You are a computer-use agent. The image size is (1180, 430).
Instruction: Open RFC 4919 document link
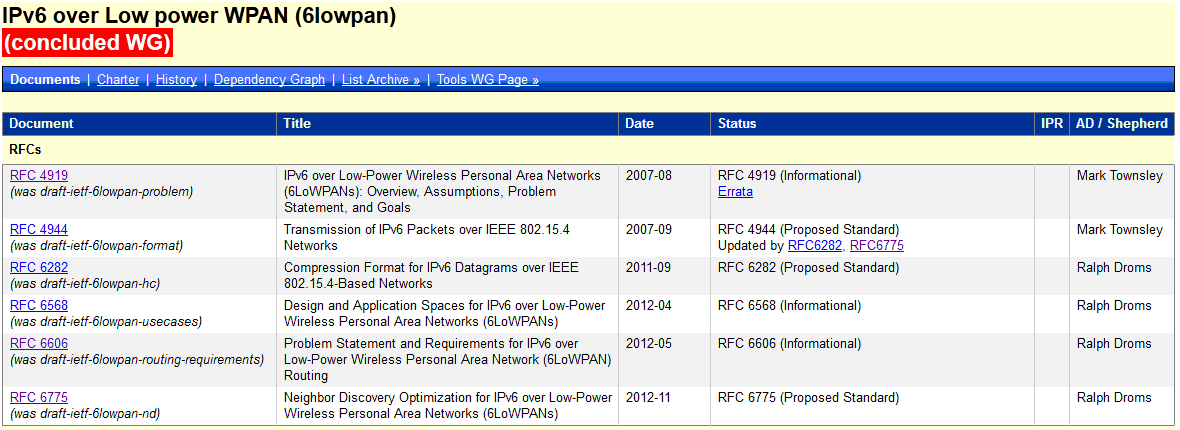click(39, 175)
